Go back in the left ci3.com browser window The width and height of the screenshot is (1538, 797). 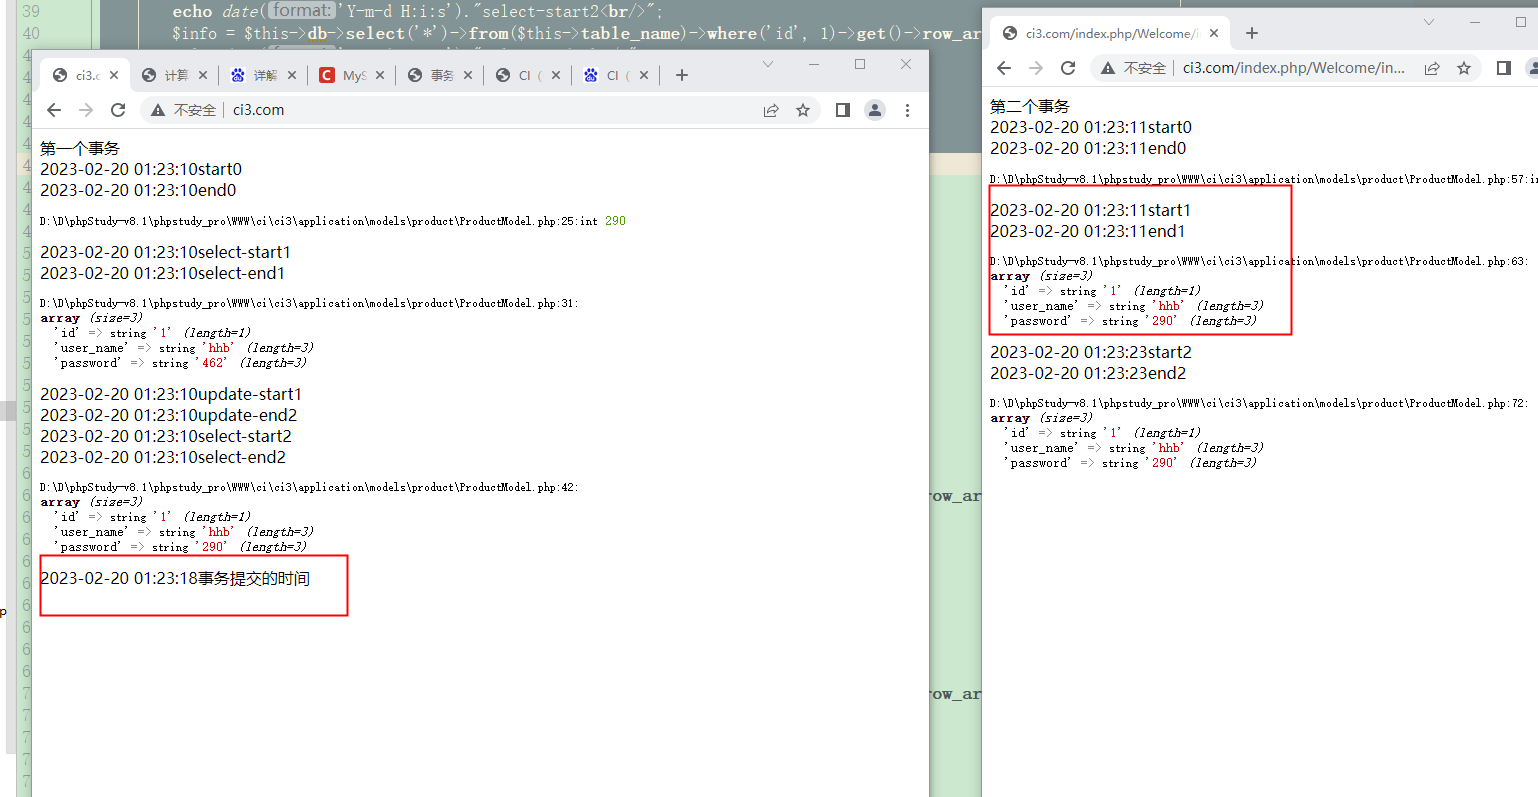pyautogui.click(x=54, y=110)
